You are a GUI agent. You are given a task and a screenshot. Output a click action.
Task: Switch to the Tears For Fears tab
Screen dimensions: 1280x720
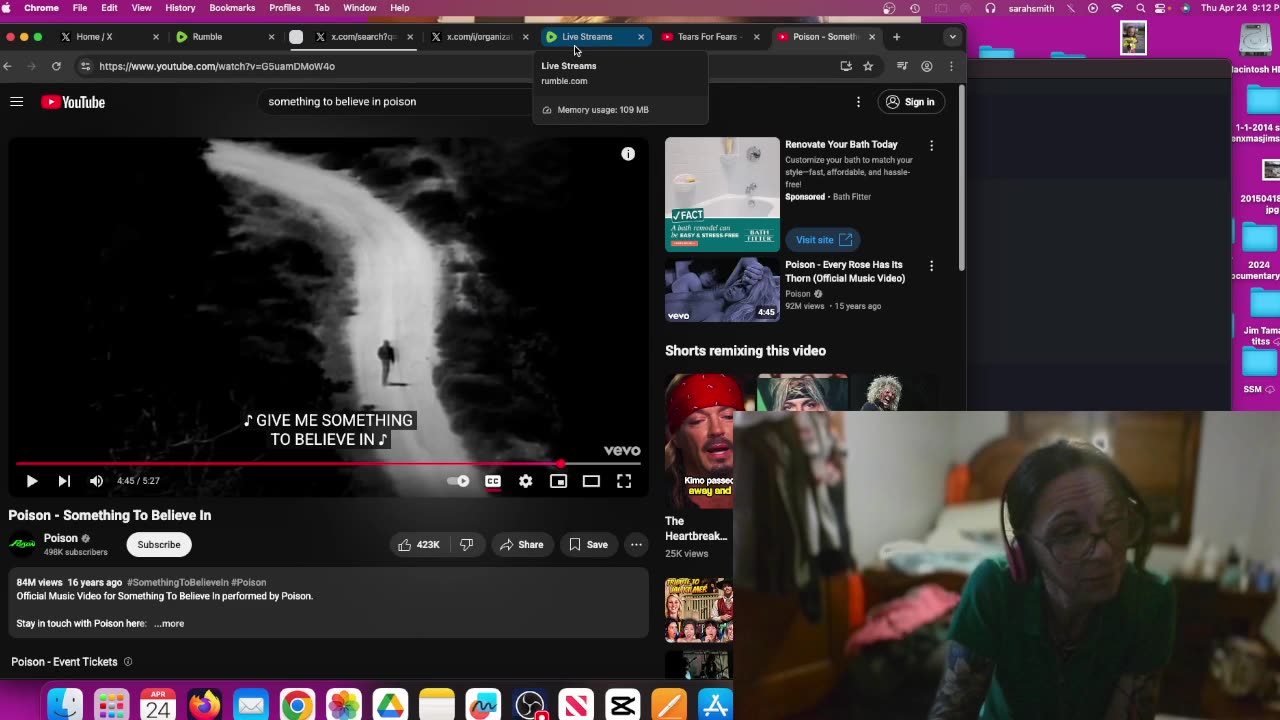pos(707,37)
